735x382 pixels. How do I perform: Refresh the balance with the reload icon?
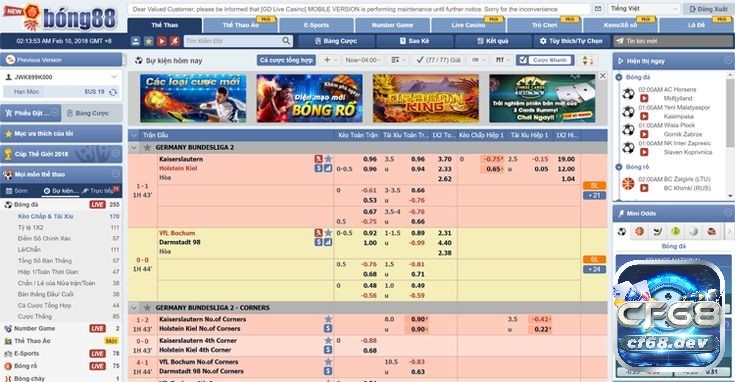tap(113, 92)
